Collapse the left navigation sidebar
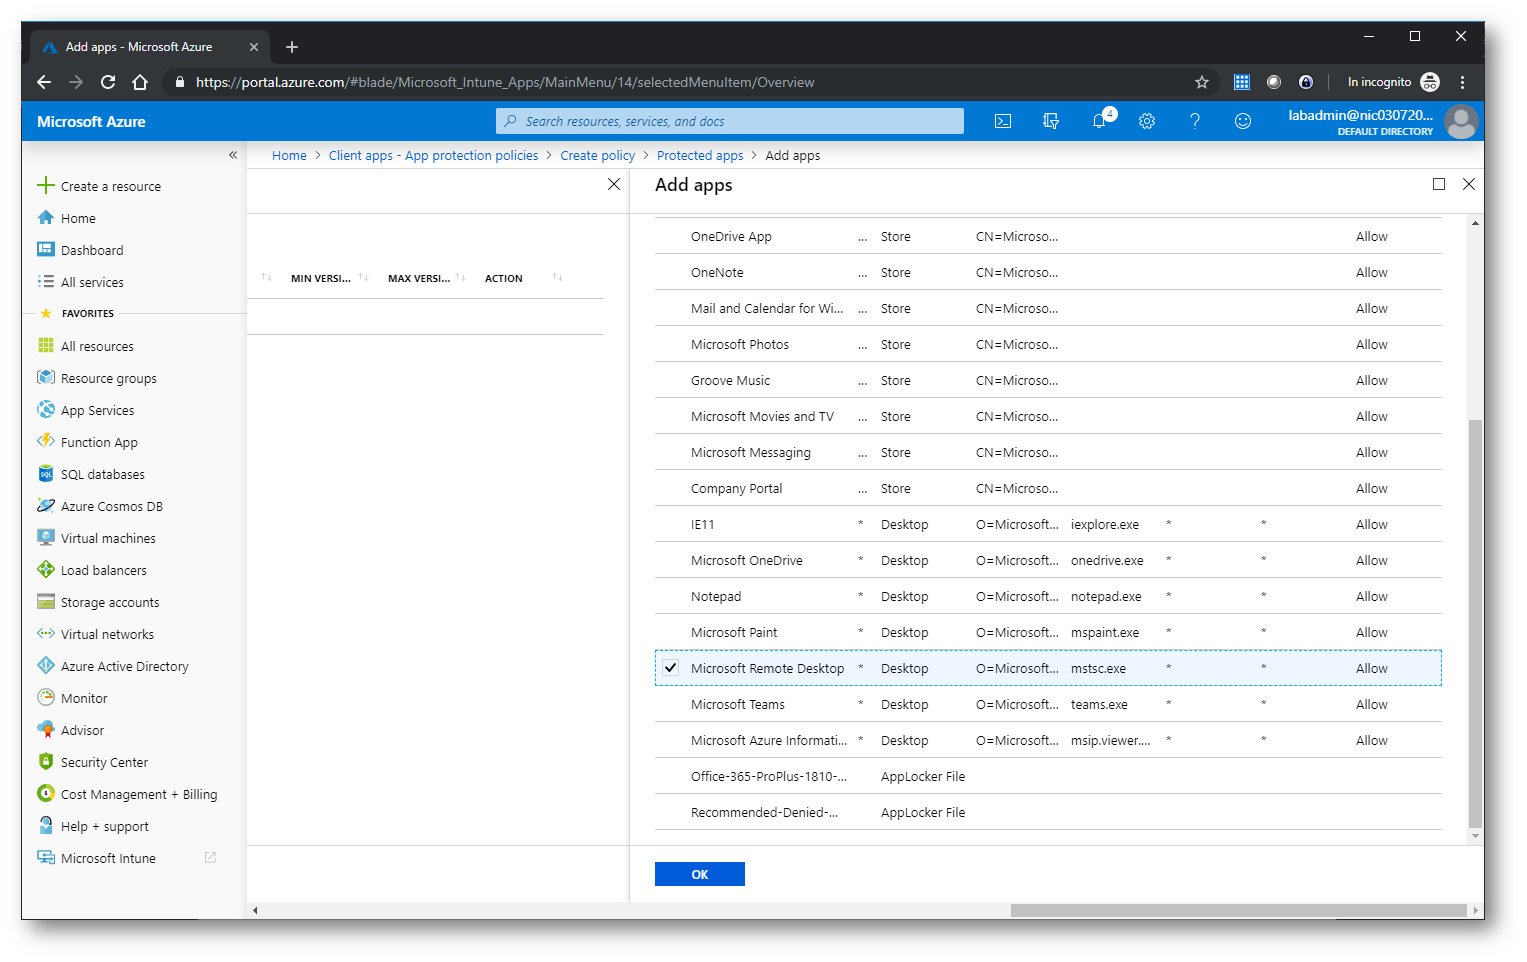 pyautogui.click(x=233, y=155)
